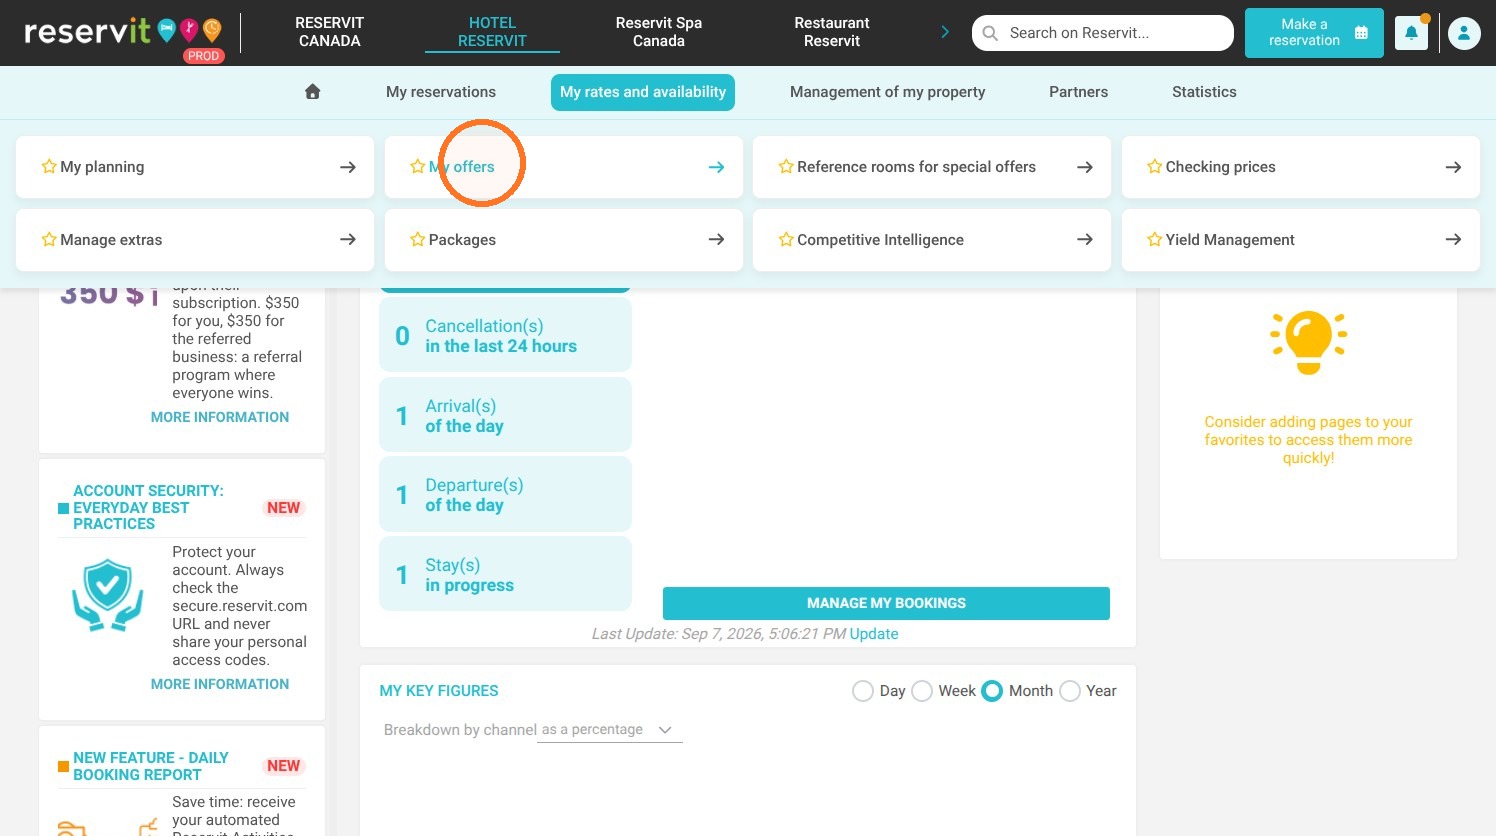Click the MY KEY FIGURES heading

tap(439, 691)
